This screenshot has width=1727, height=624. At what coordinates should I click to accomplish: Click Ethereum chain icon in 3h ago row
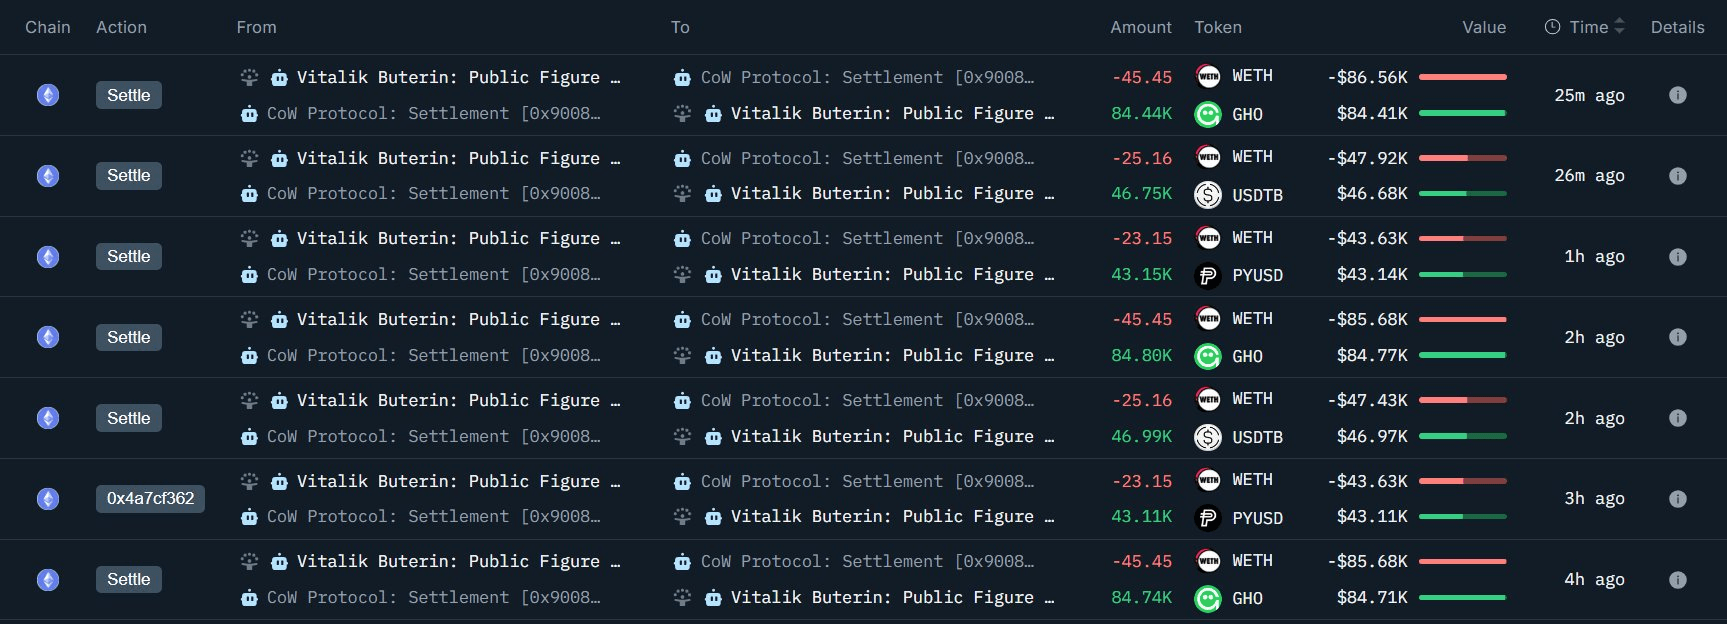click(x=48, y=499)
